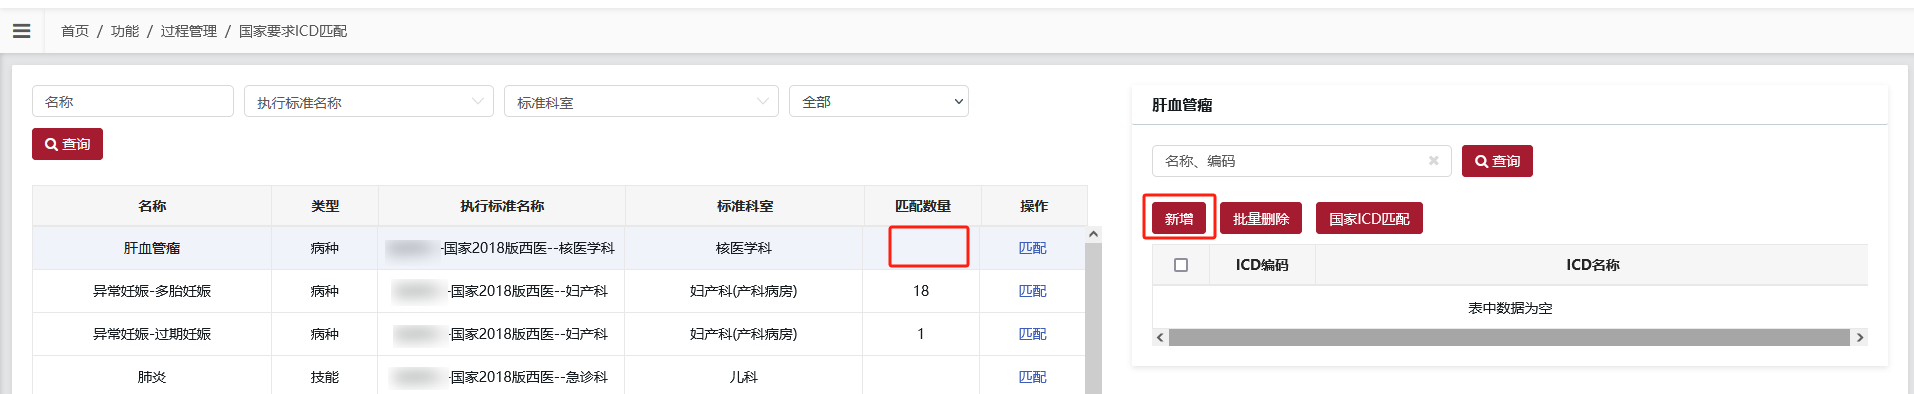Click the 类型 column header
The image size is (1914, 394).
tap(325, 206)
